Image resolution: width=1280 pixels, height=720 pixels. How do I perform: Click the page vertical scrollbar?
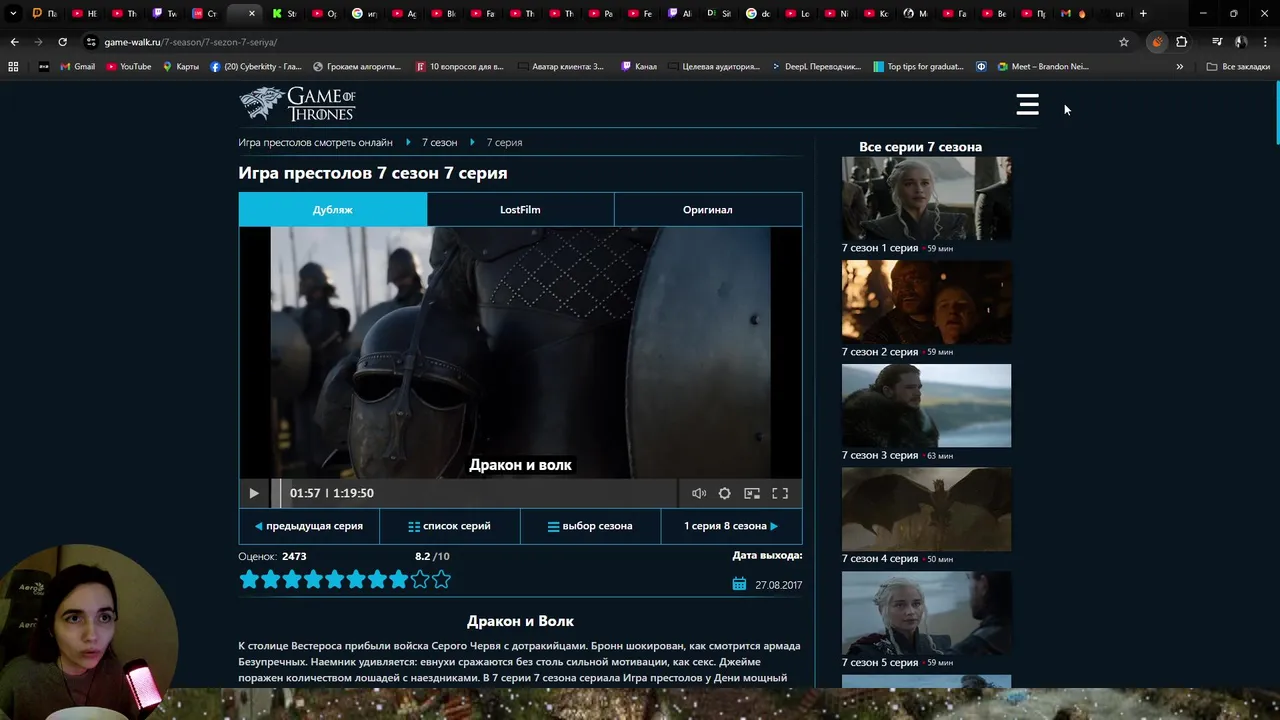point(1276,115)
